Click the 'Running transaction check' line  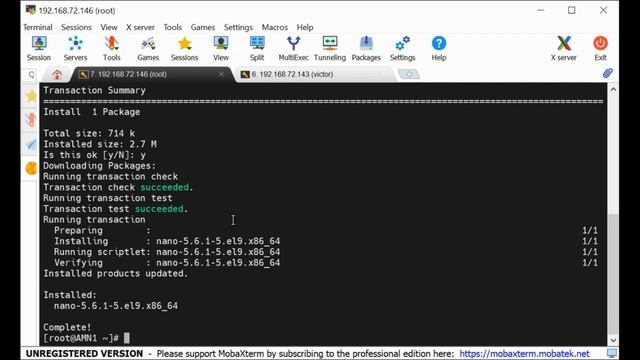coord(111,176)
